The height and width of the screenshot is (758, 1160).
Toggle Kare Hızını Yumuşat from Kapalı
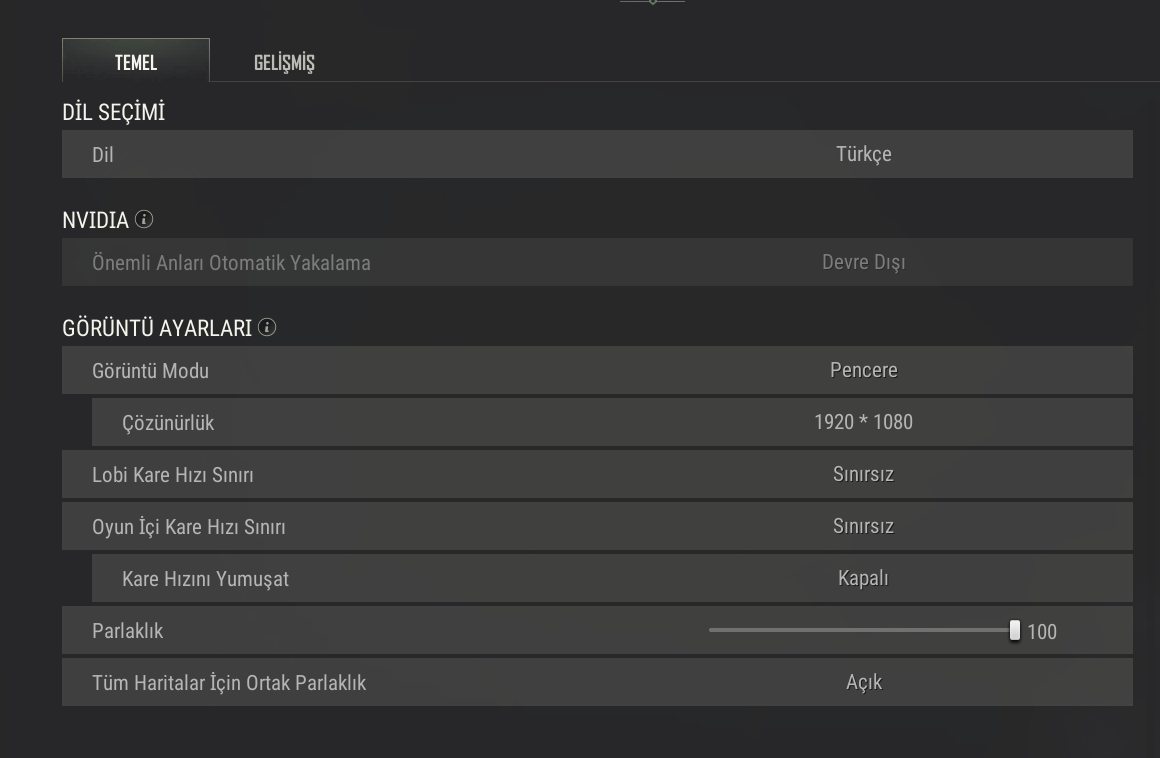coord(863,578)
